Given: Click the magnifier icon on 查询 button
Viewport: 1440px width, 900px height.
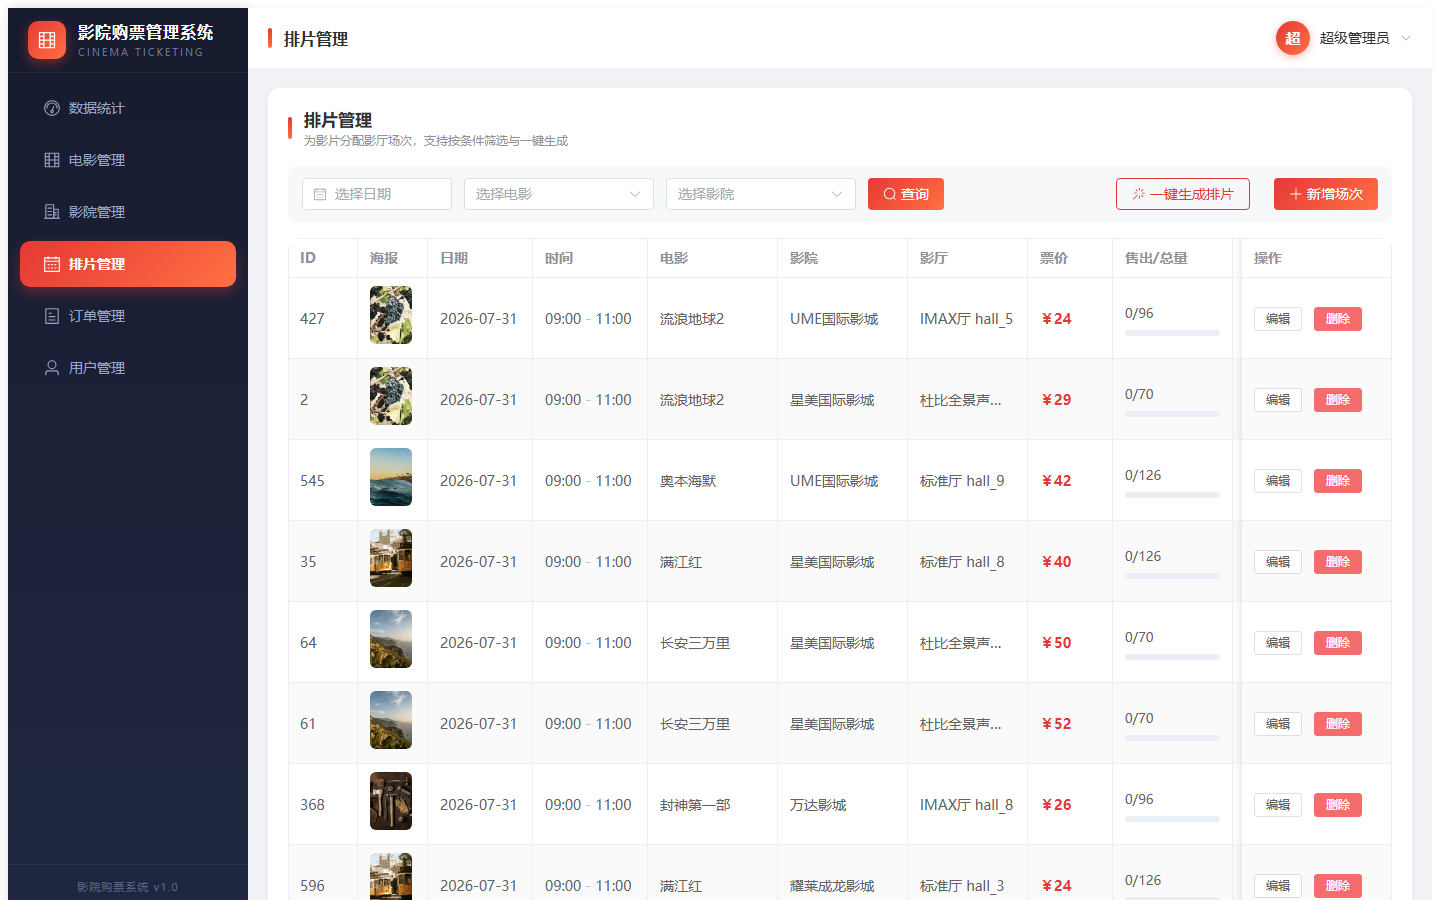Looking at the screenshot, I should point(889,194).
